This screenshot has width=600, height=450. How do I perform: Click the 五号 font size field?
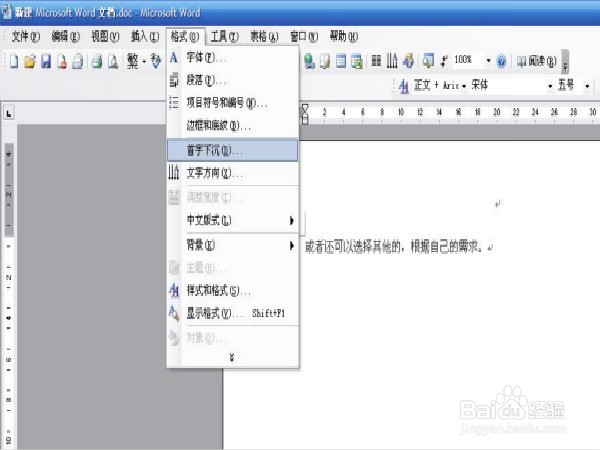point(569,85)
